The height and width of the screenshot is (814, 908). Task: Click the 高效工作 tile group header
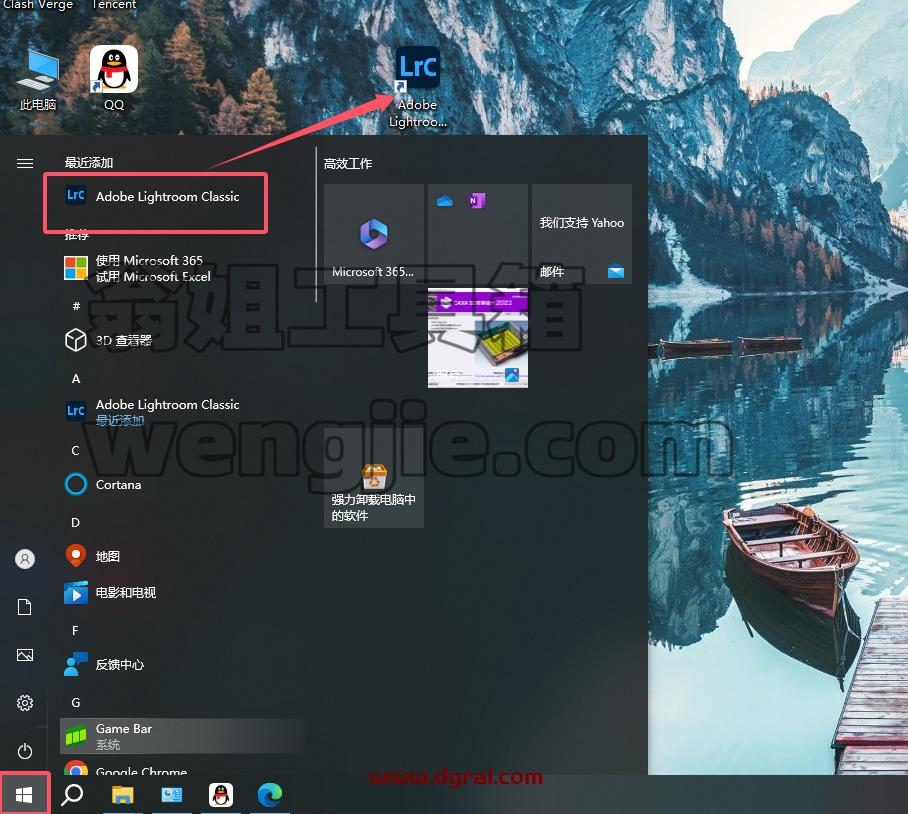click(348, 164)
